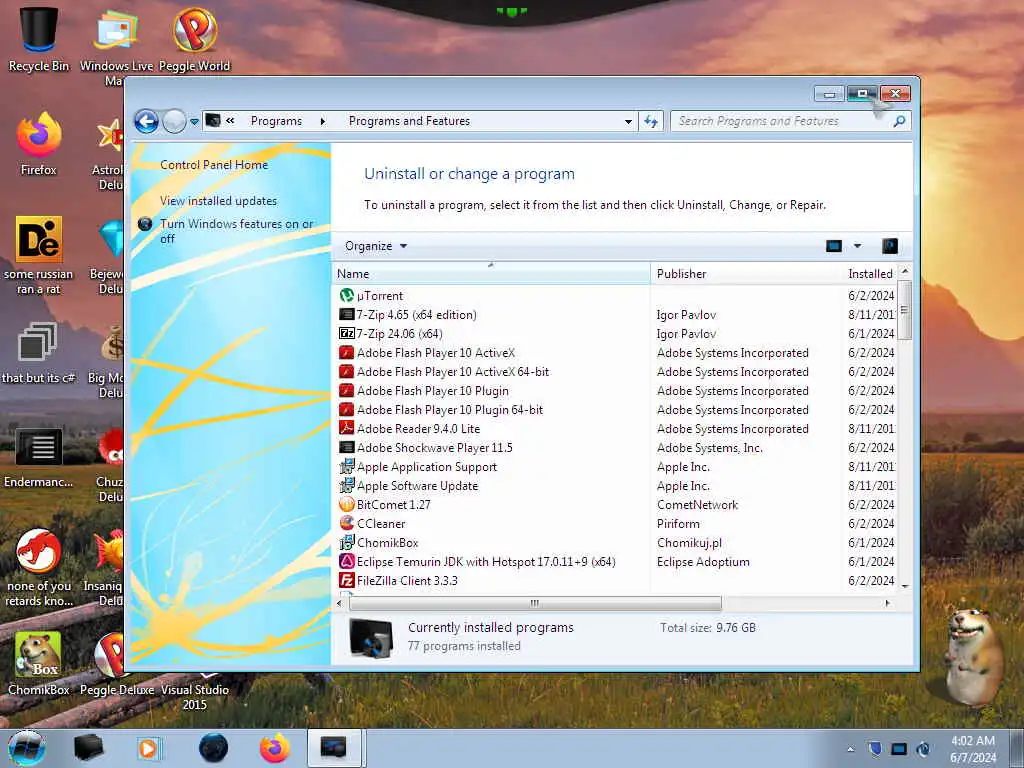Open the Firefox desktop shortcut
This screenshot has width=1024, height=768.
coord(39,144)
